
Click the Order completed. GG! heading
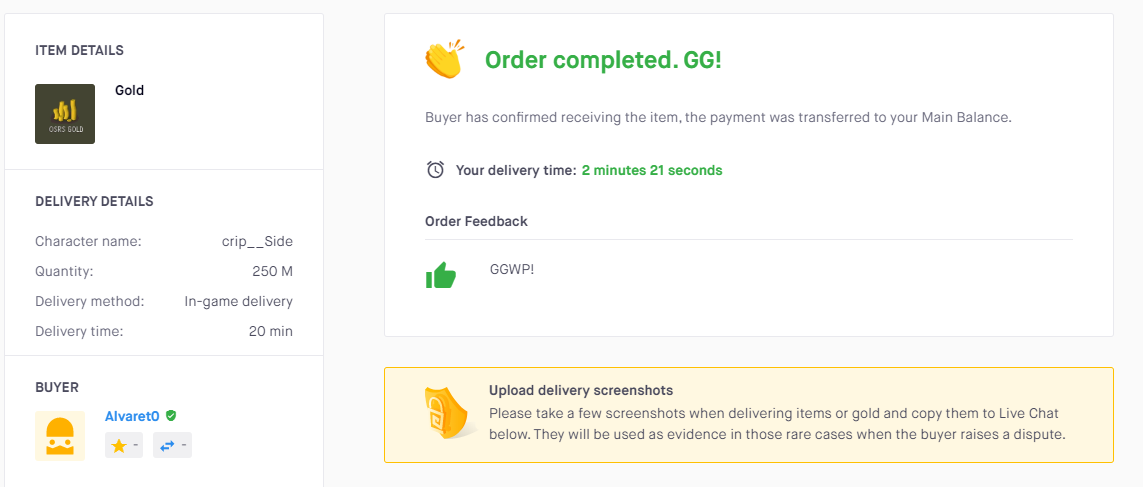point(604,61)
